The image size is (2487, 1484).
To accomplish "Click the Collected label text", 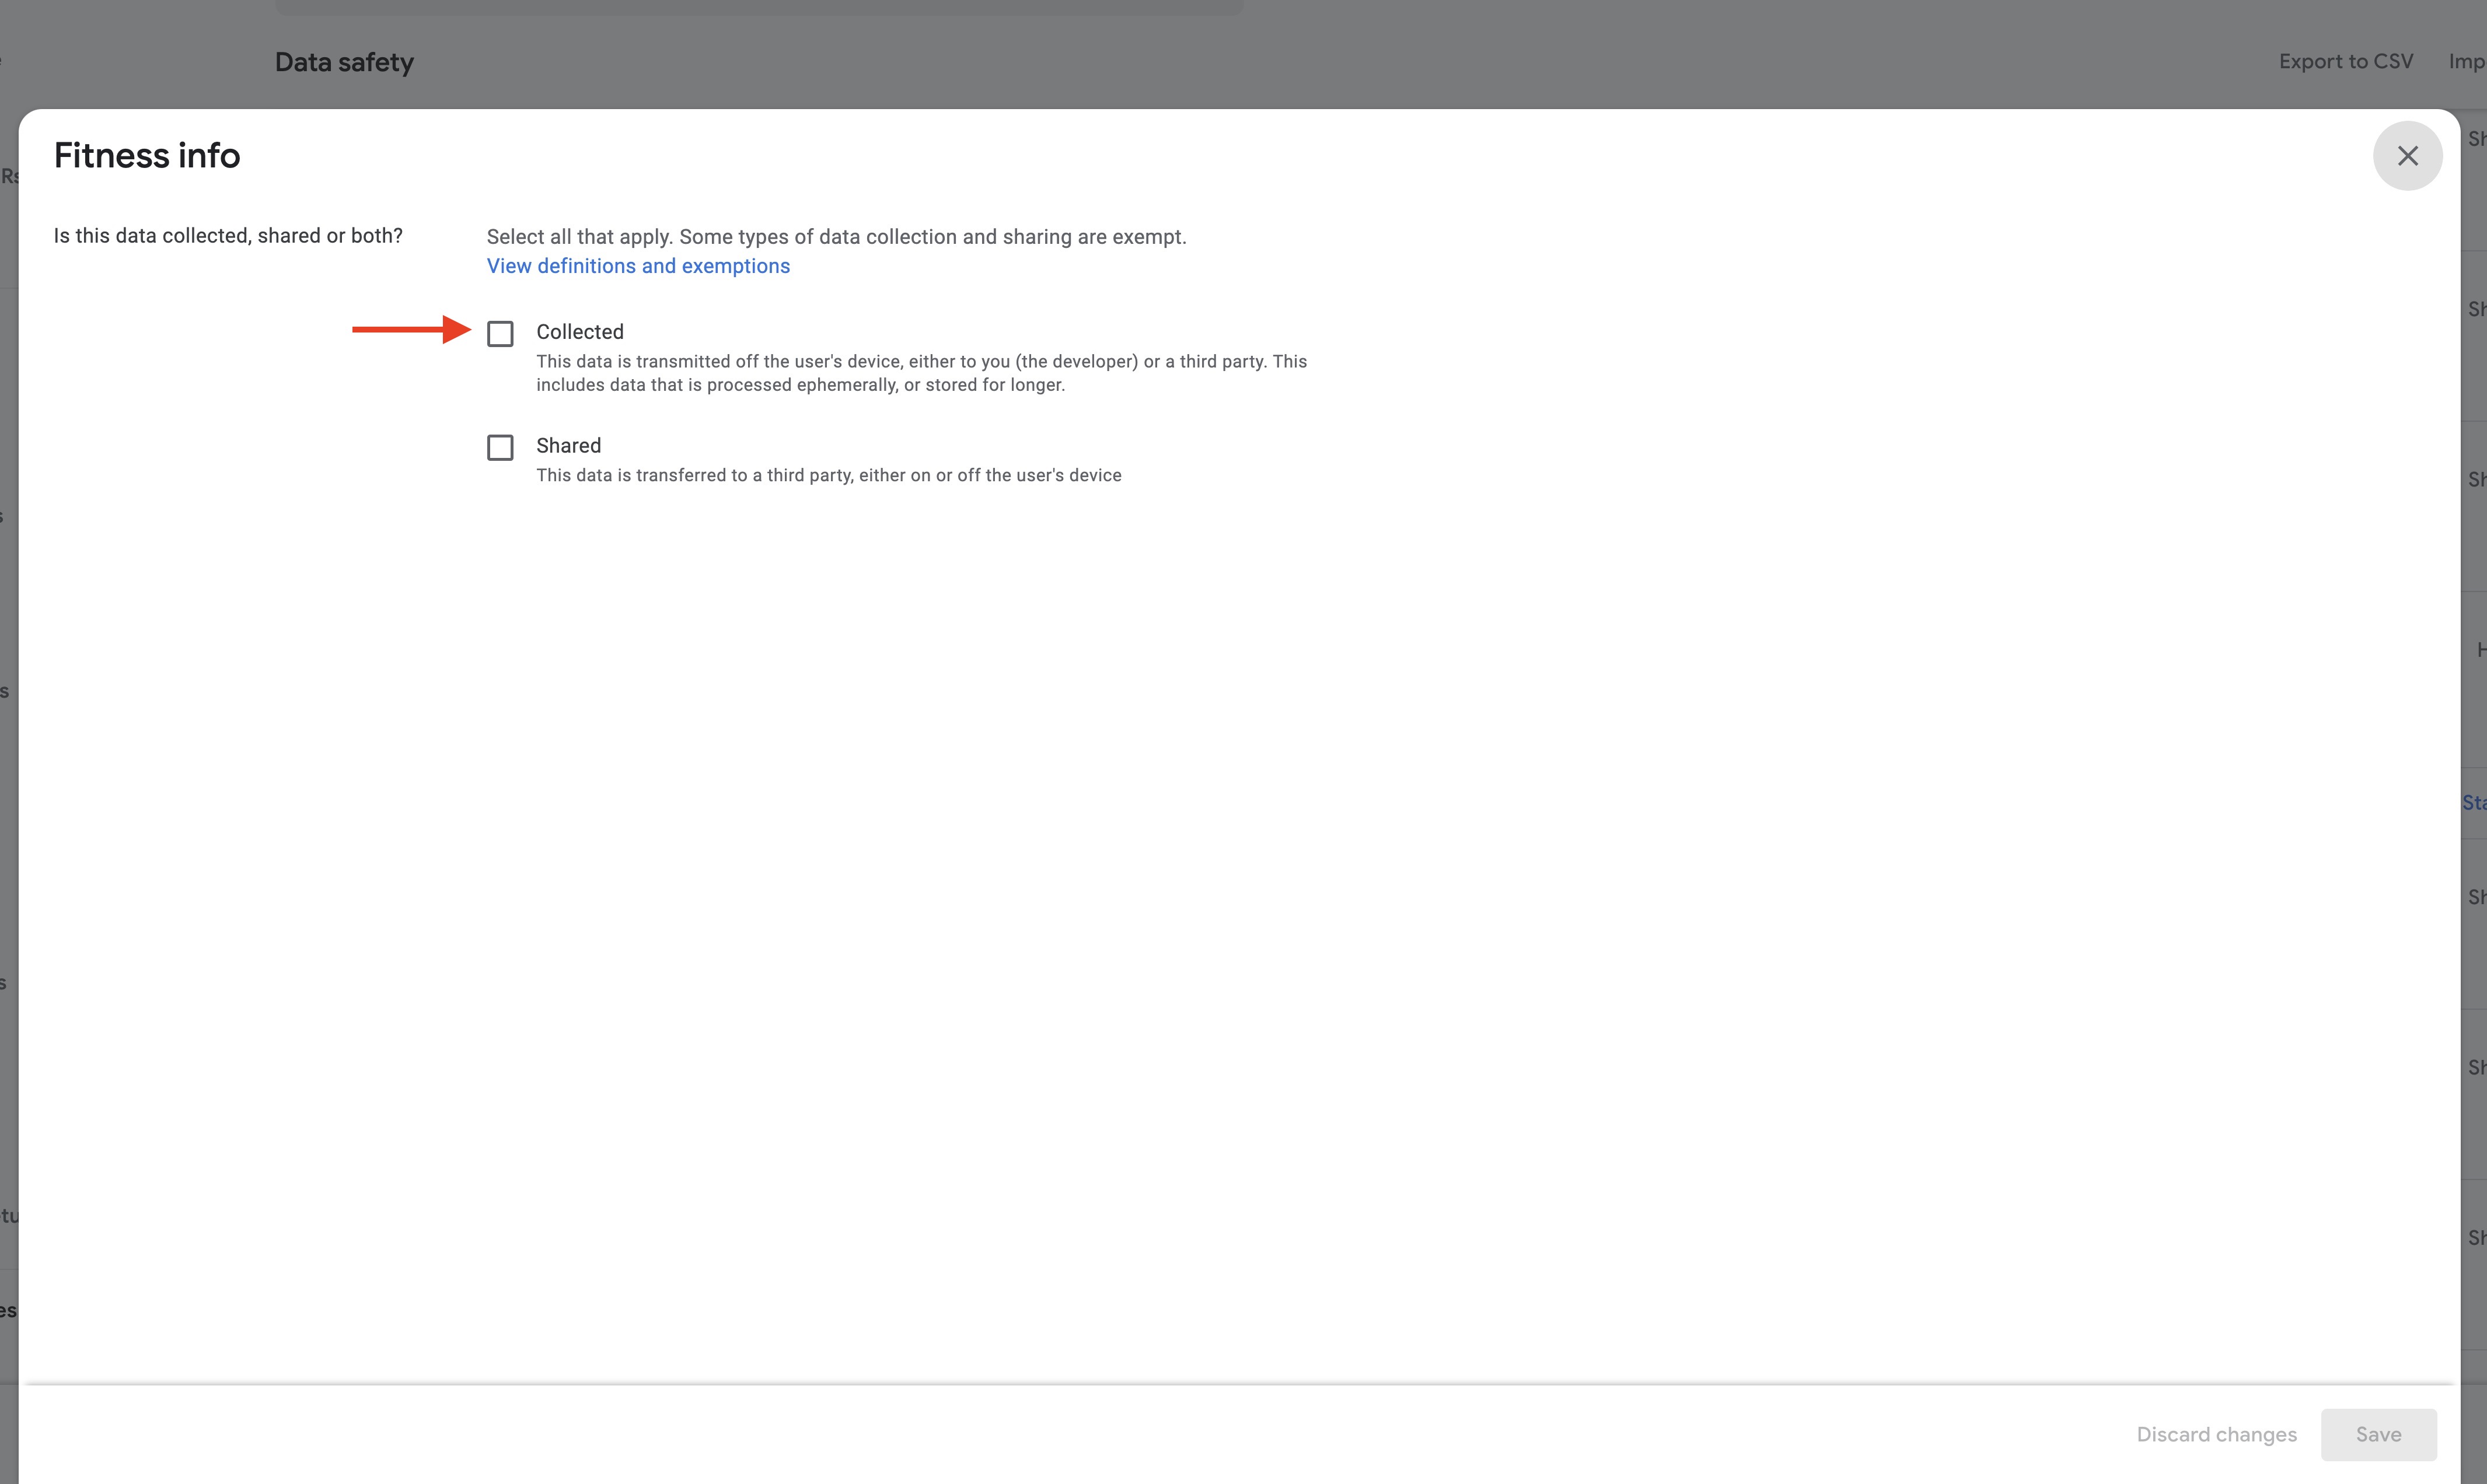I will click(580, 332).
